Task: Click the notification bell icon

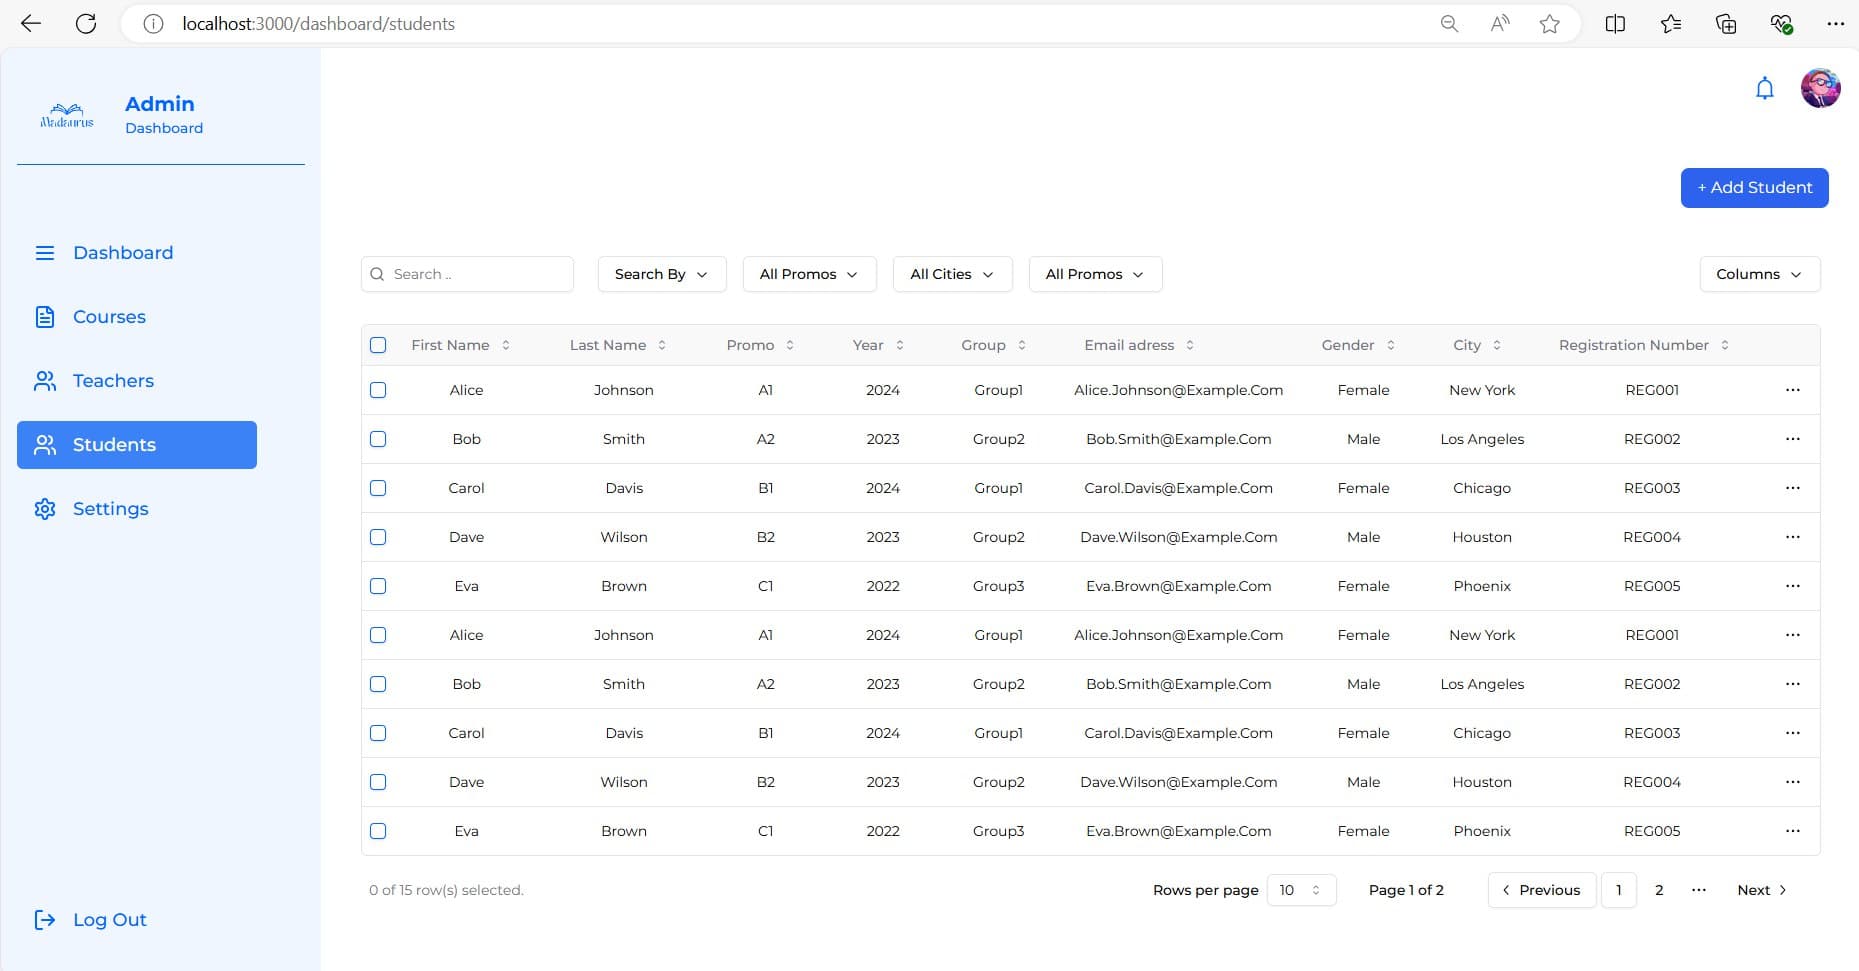Action: [1764, 89]
